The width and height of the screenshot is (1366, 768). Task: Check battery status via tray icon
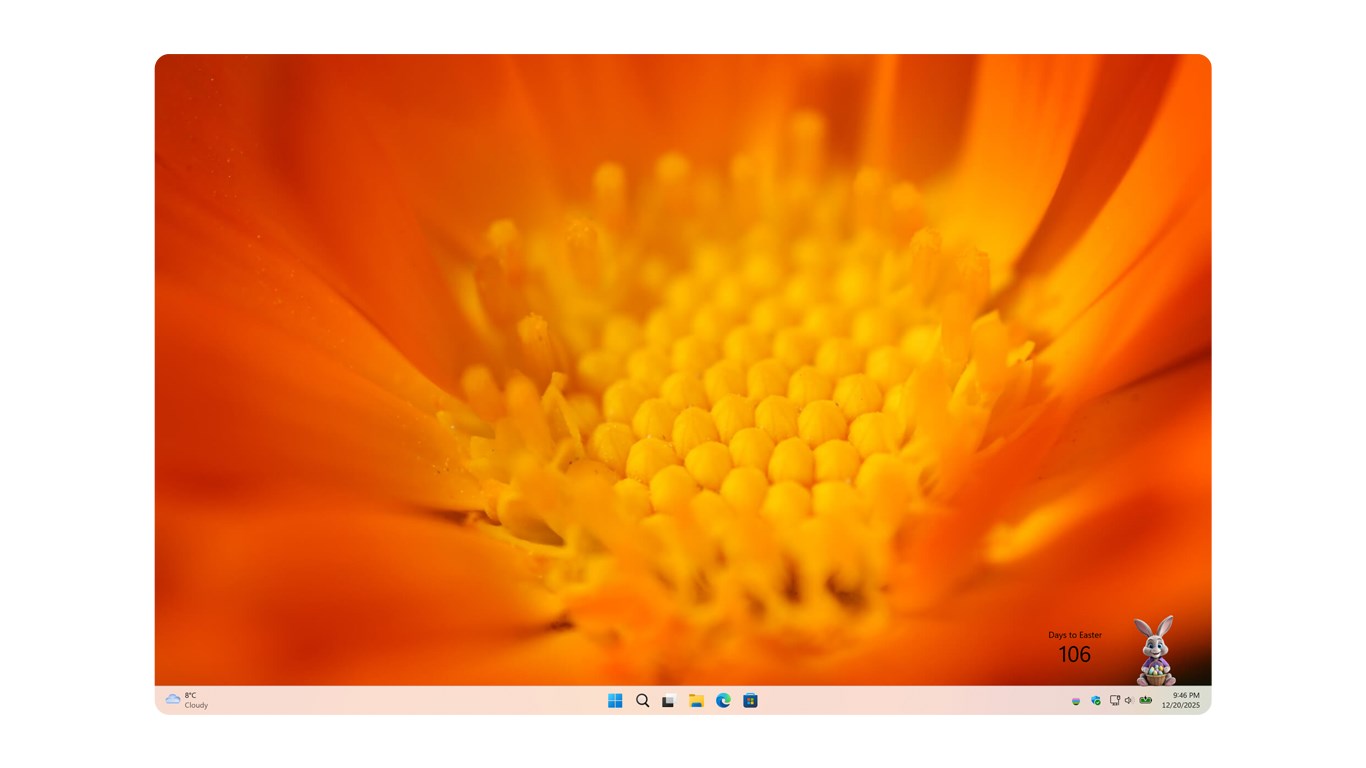tap(1145, 701)
